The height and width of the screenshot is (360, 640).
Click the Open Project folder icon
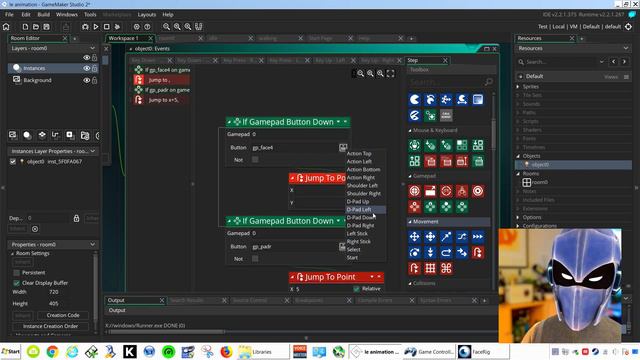pyautogui.click(x=36, y=27)
